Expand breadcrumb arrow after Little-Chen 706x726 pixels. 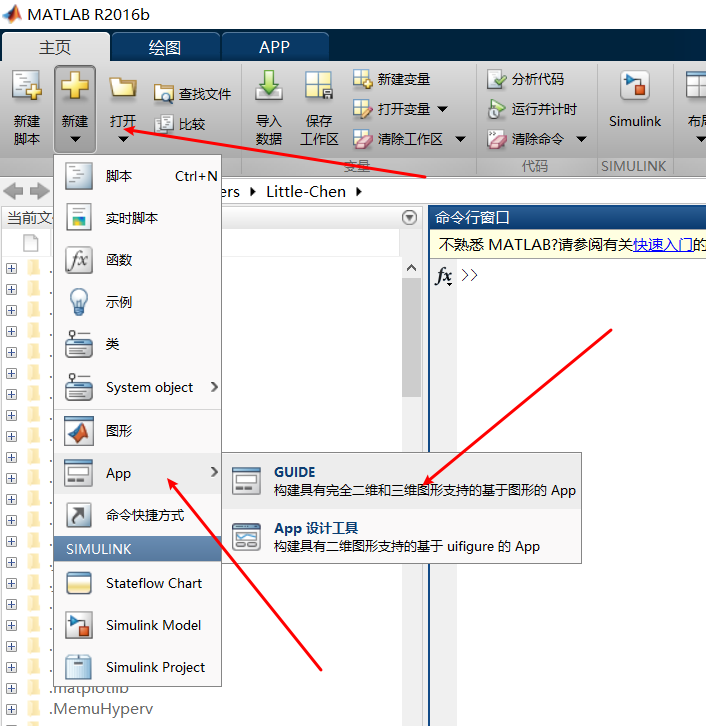click(359, 192)
